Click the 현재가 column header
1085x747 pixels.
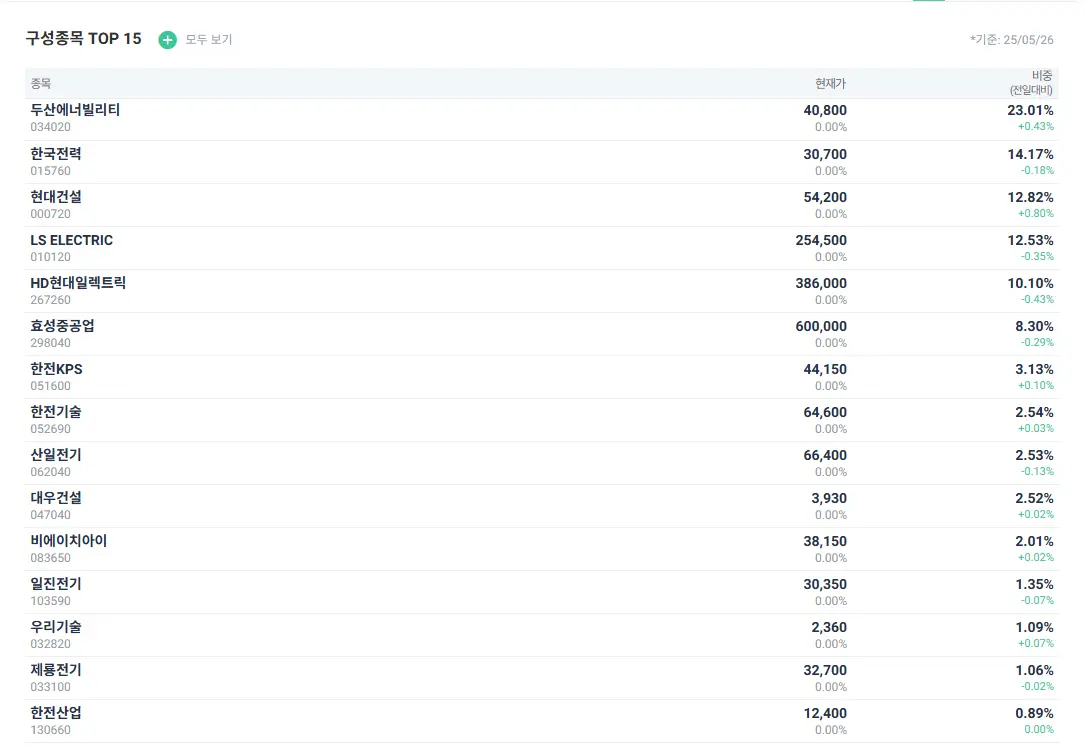point(830,84)
